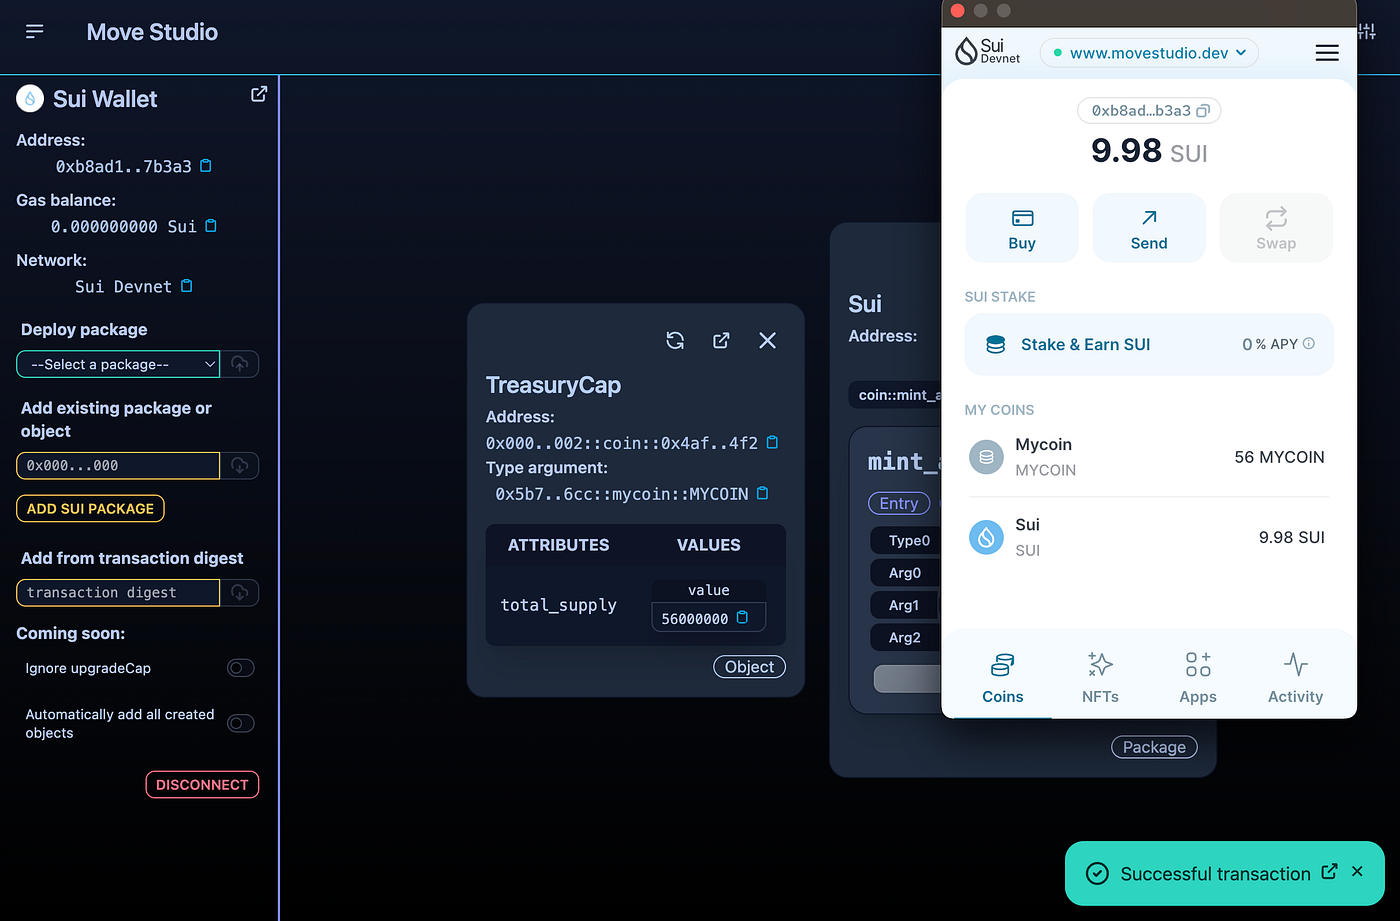This screenshot has height=921, width=1400.
Task: Click the Type0 argument label
Action: coord(907,541)
